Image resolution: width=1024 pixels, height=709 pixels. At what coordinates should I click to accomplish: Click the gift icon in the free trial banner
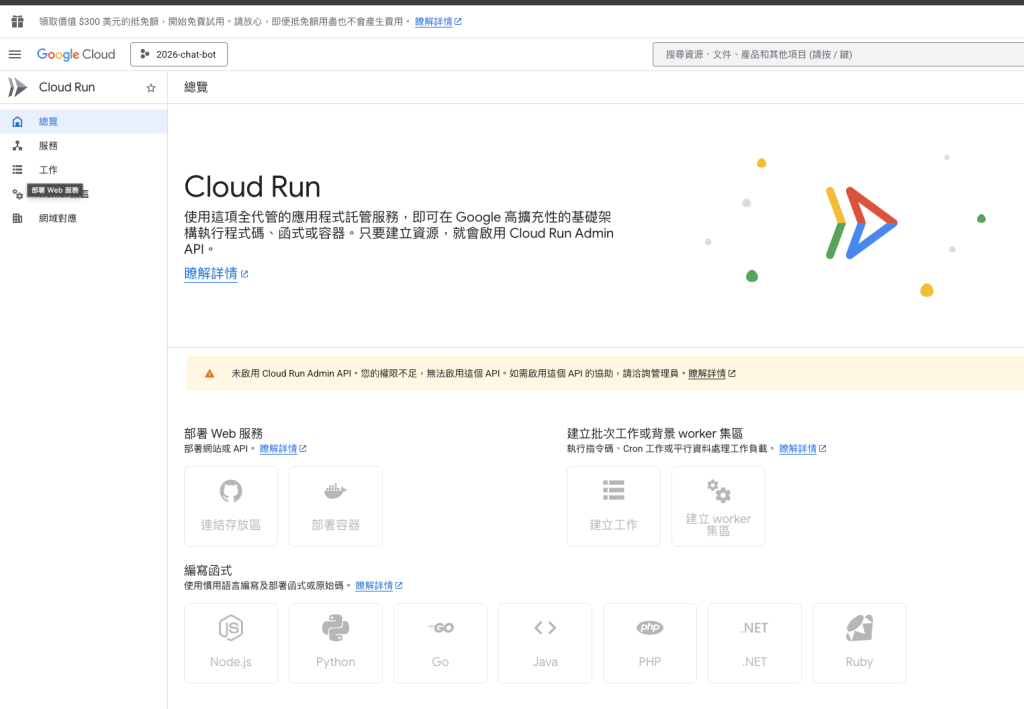(18, 22)
